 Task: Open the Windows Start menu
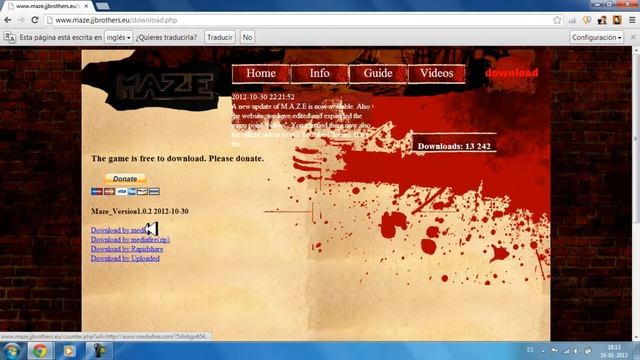click(x=11, y=351)
